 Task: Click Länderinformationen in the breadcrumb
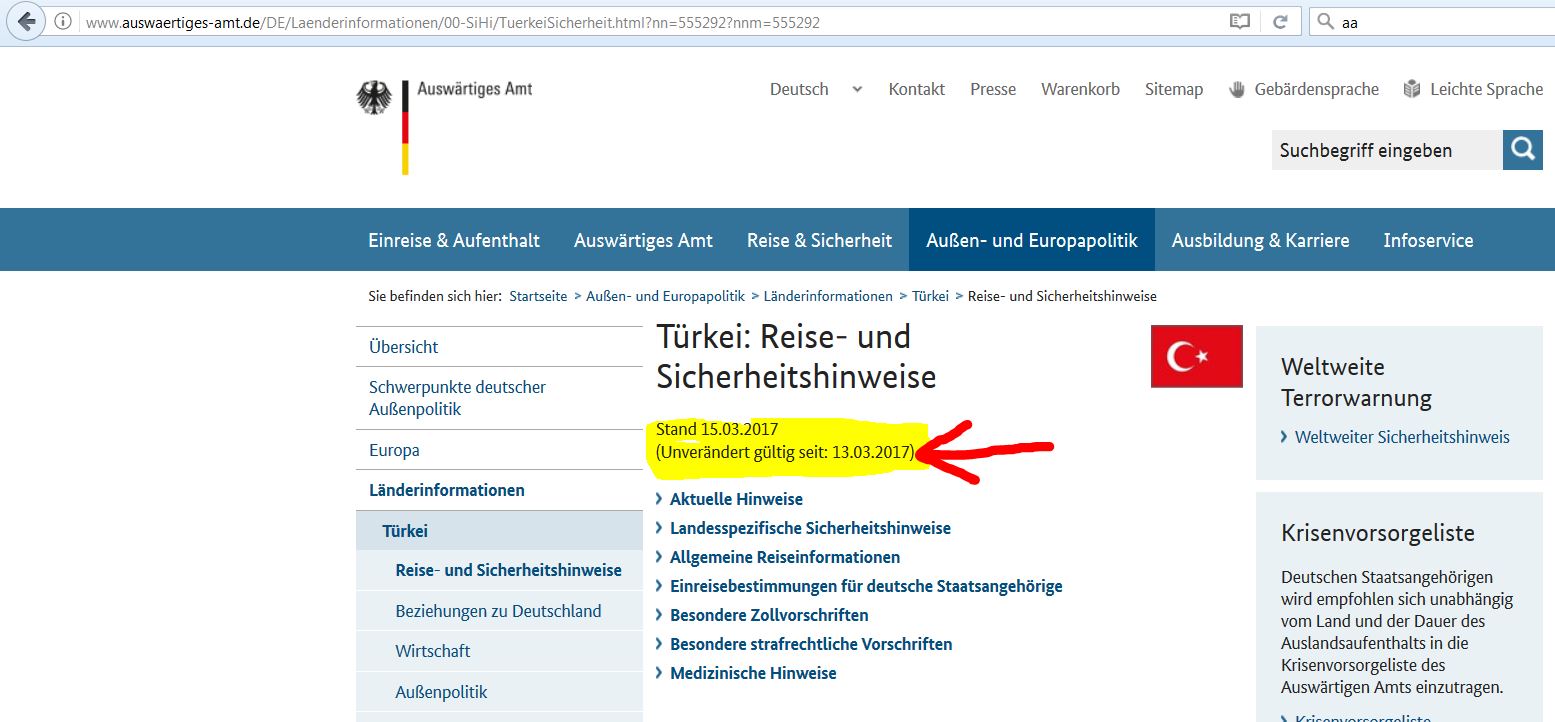[828, 296]
